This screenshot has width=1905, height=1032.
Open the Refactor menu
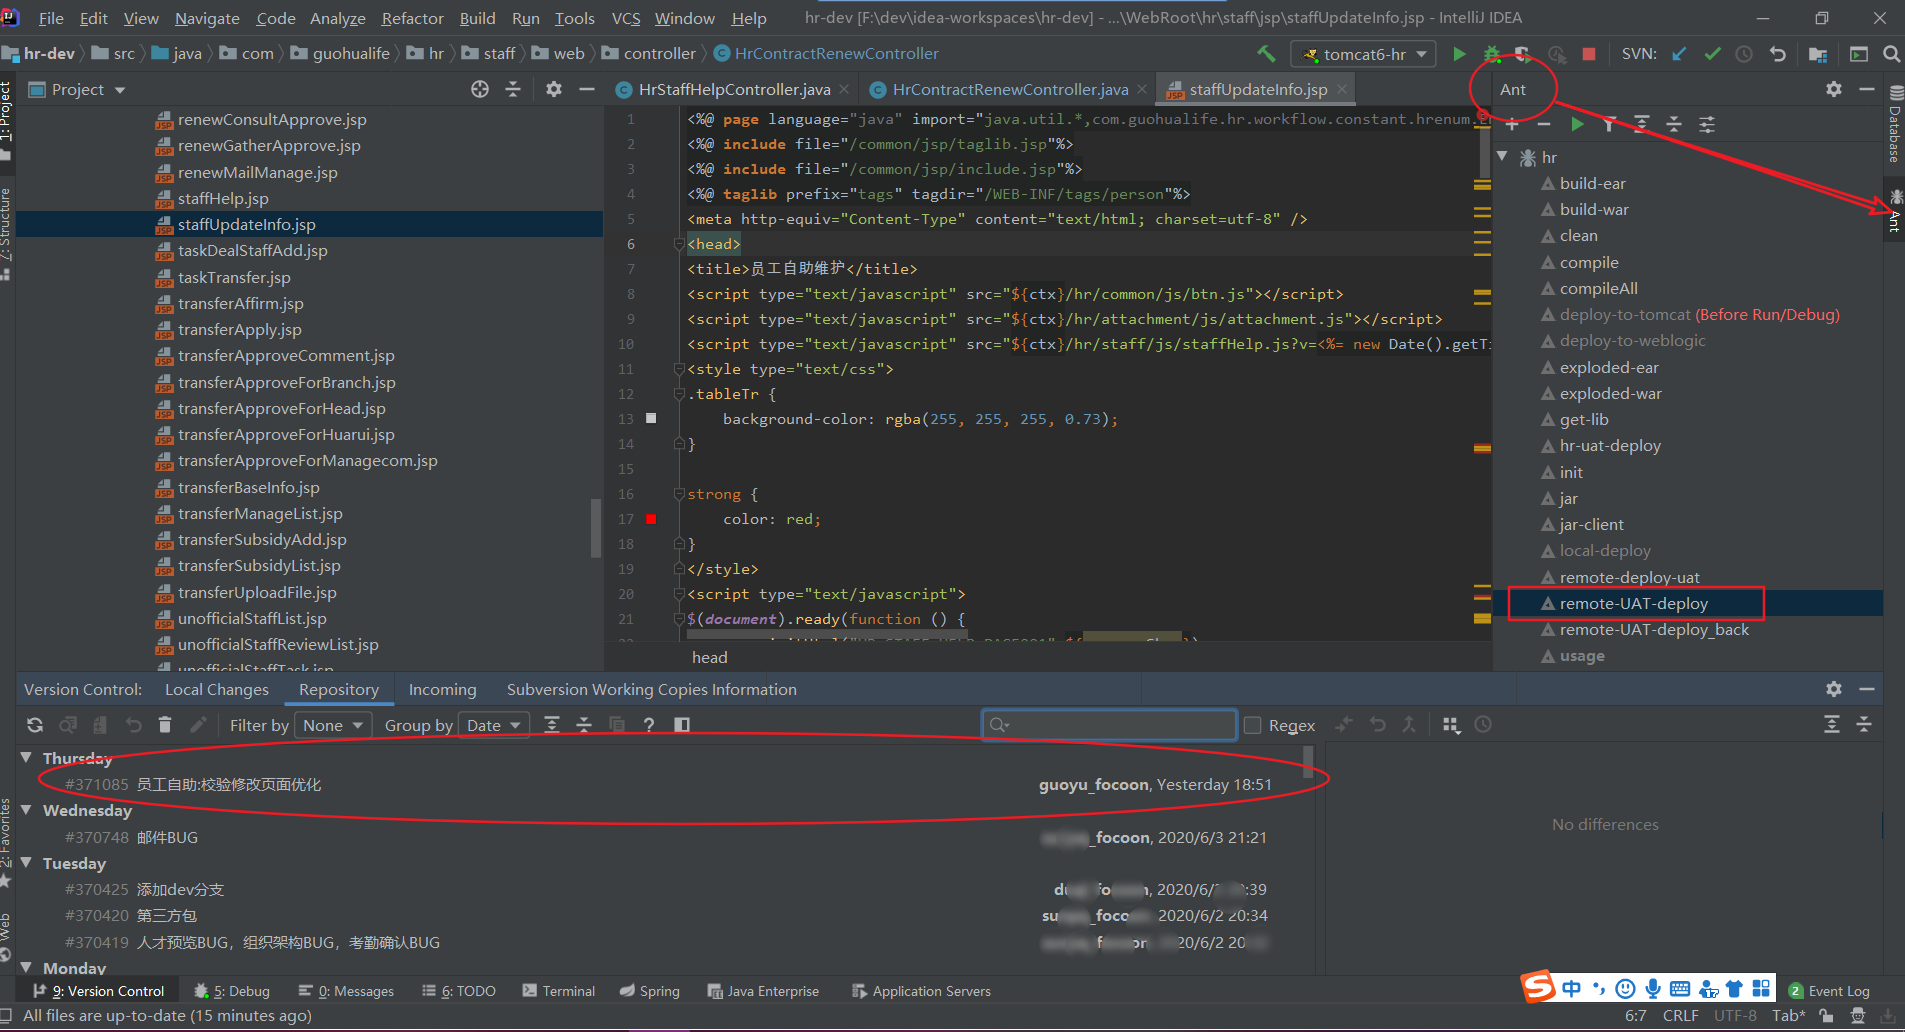pos(412,18)
